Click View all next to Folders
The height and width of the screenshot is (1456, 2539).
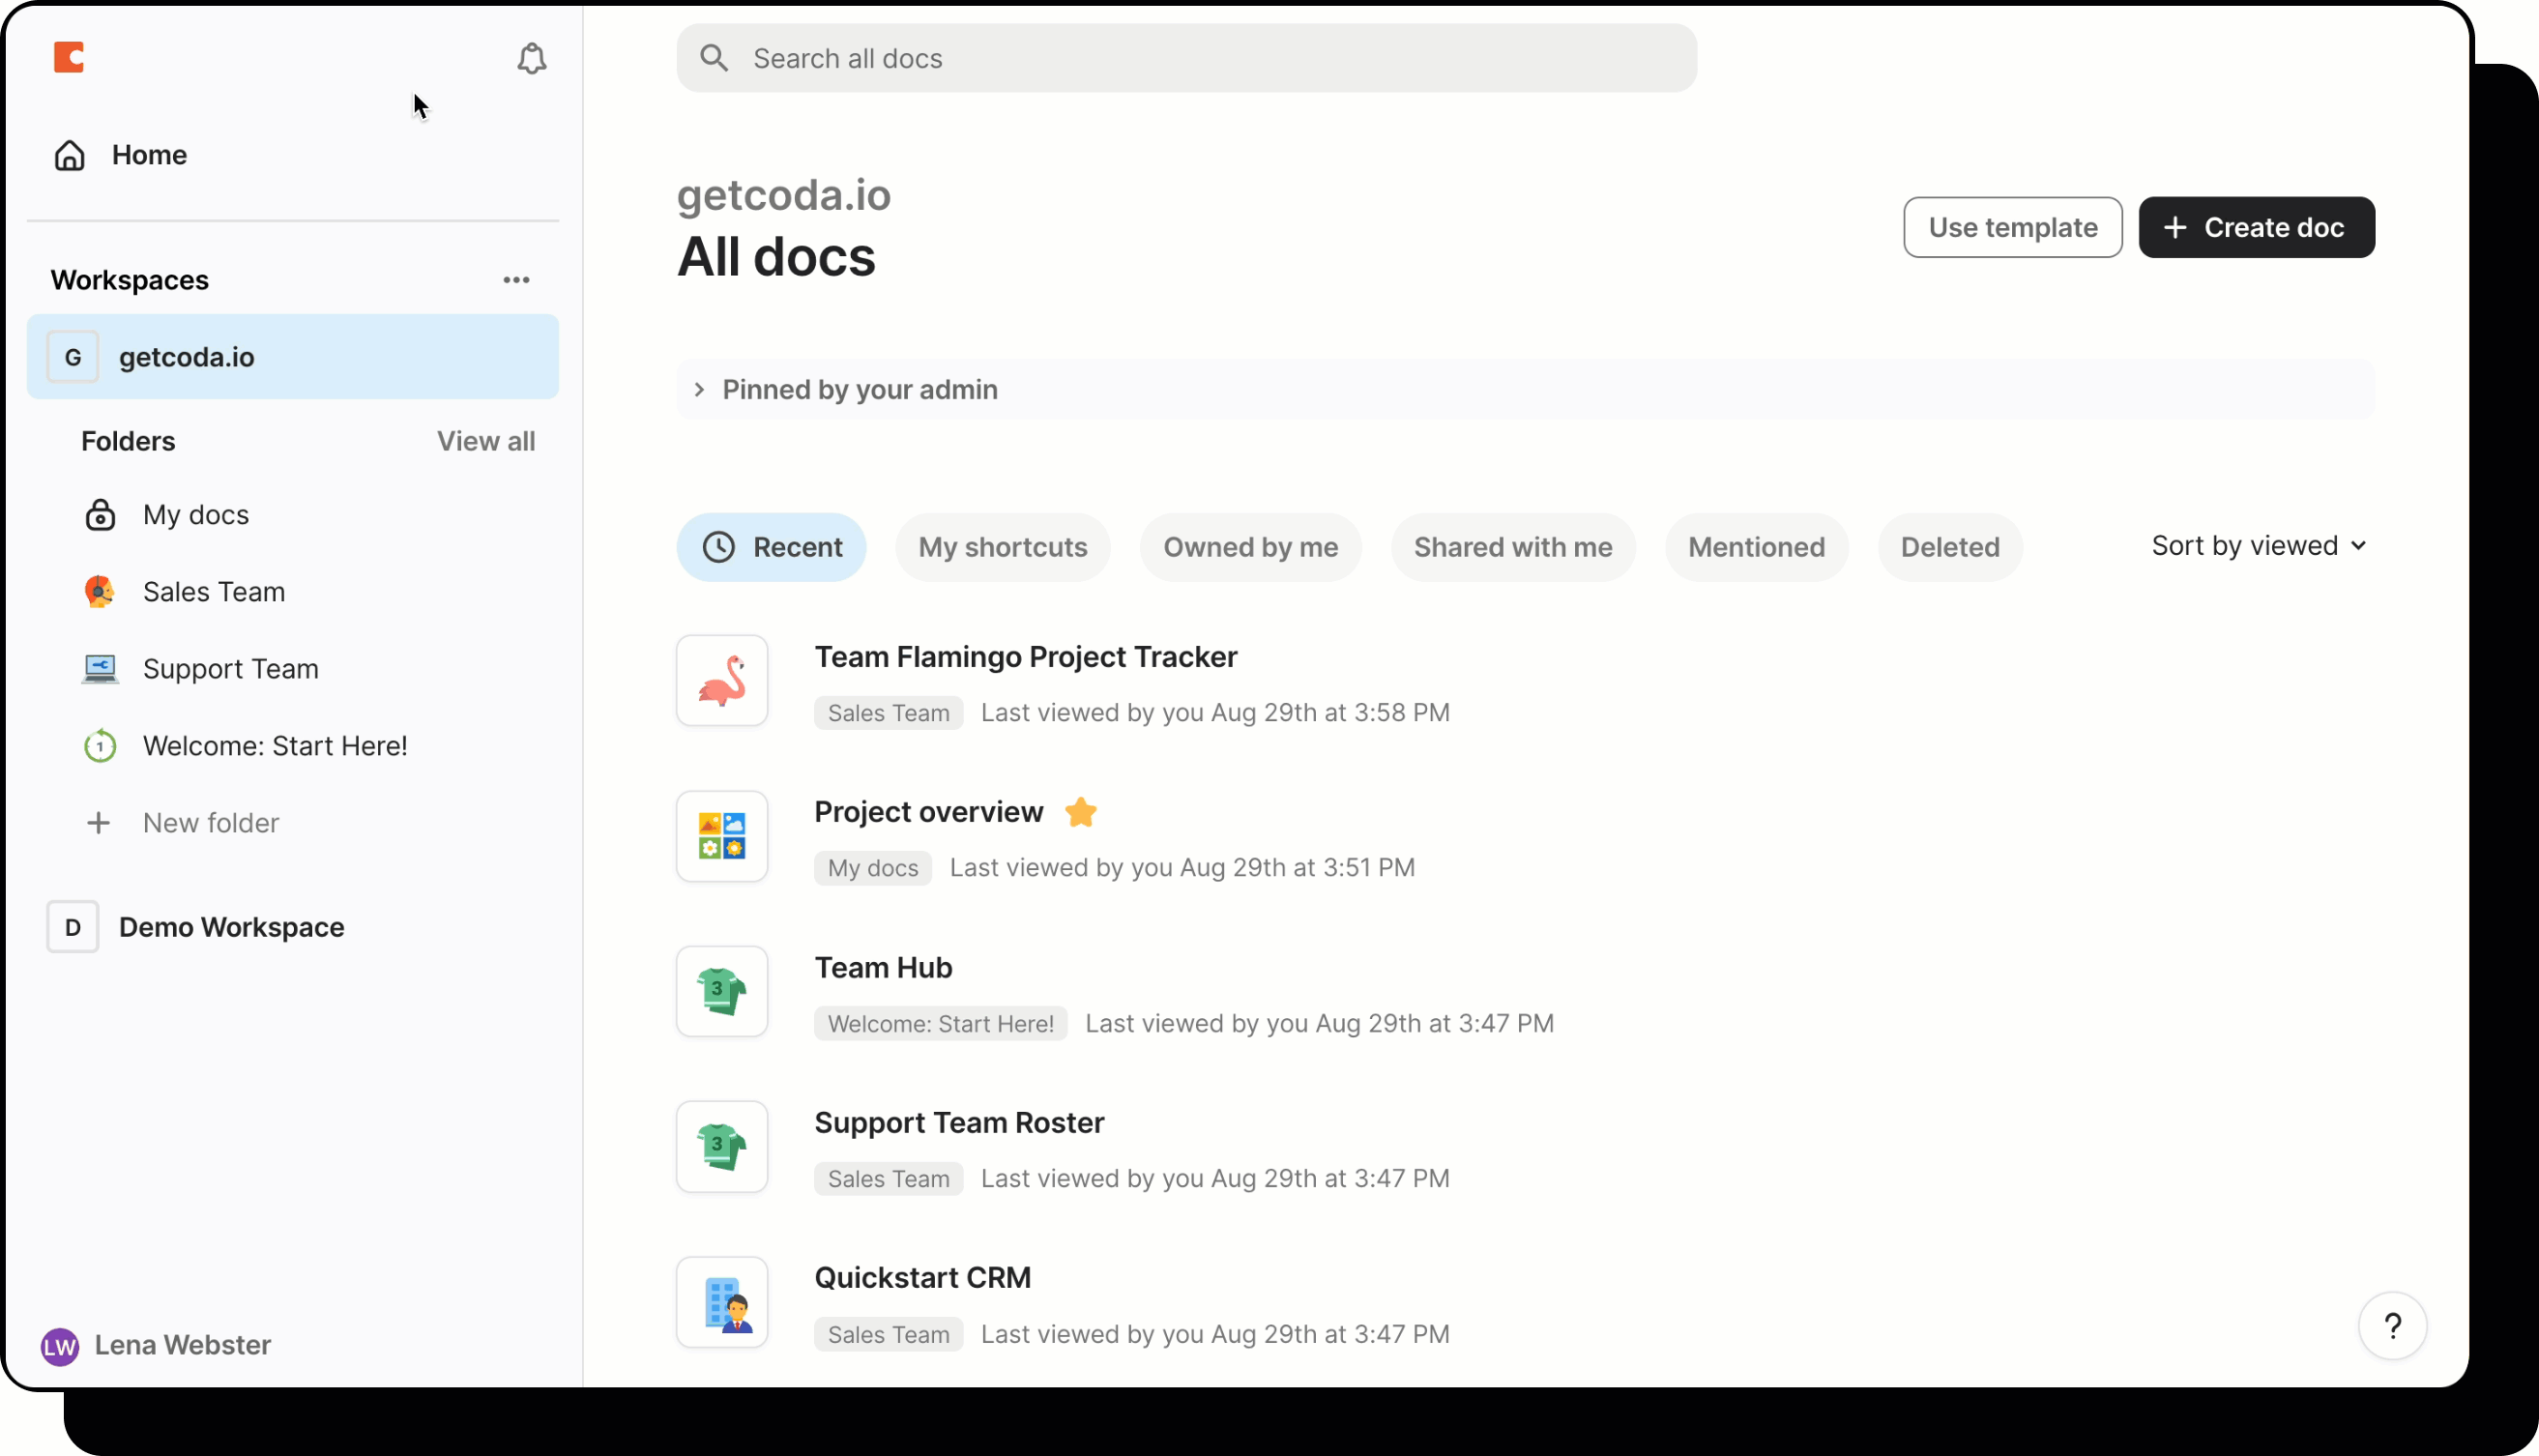pos(486,440)
